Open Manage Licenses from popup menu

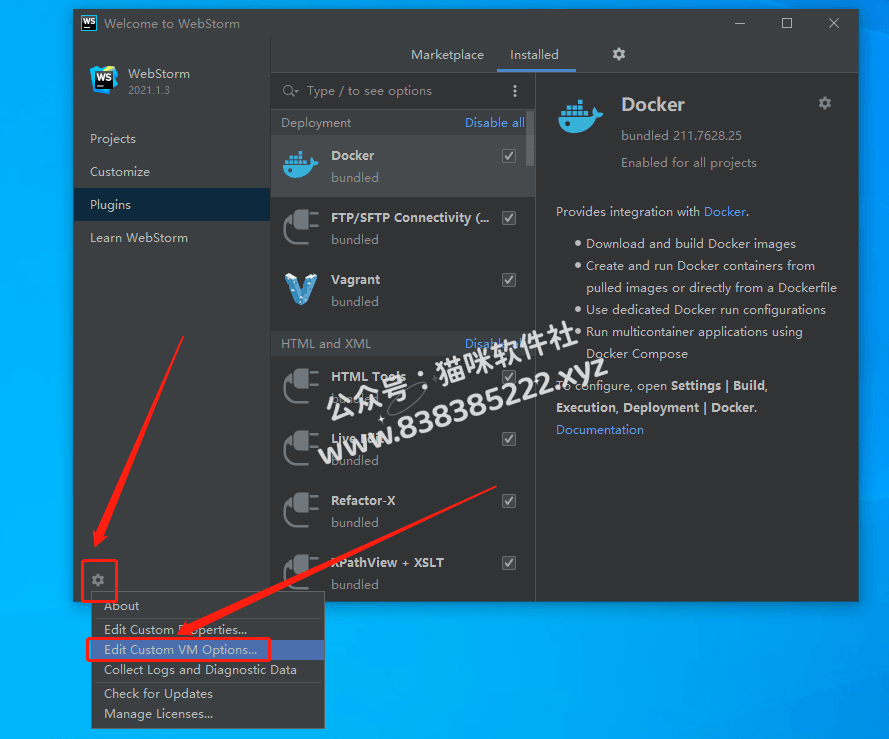tap(208, 714)
